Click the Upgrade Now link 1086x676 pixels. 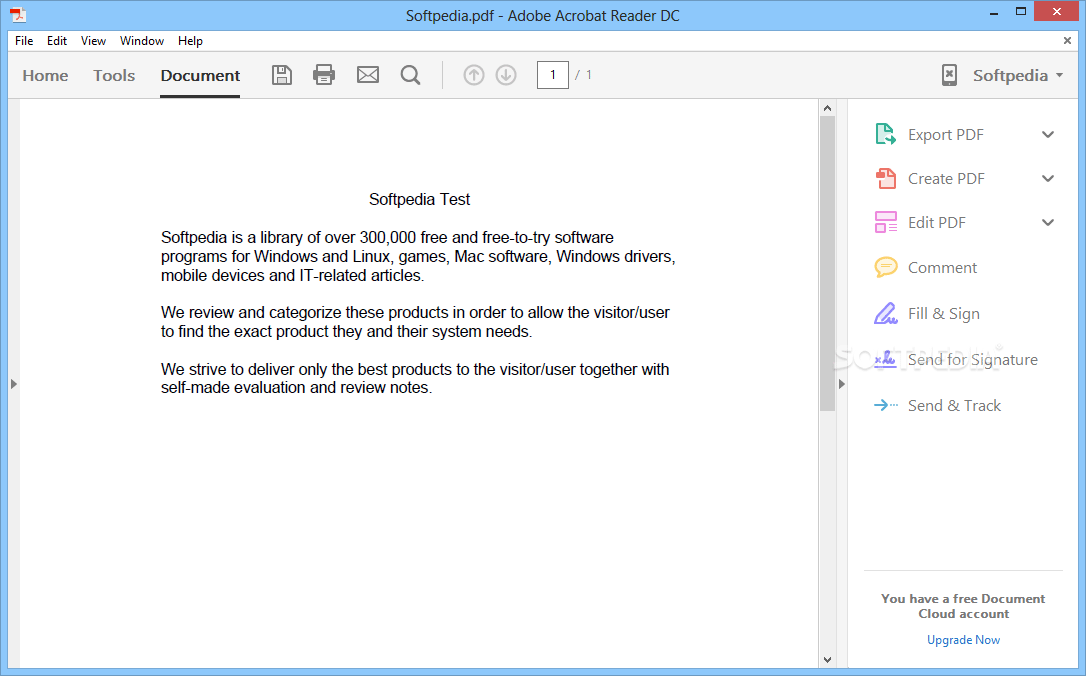962,639
